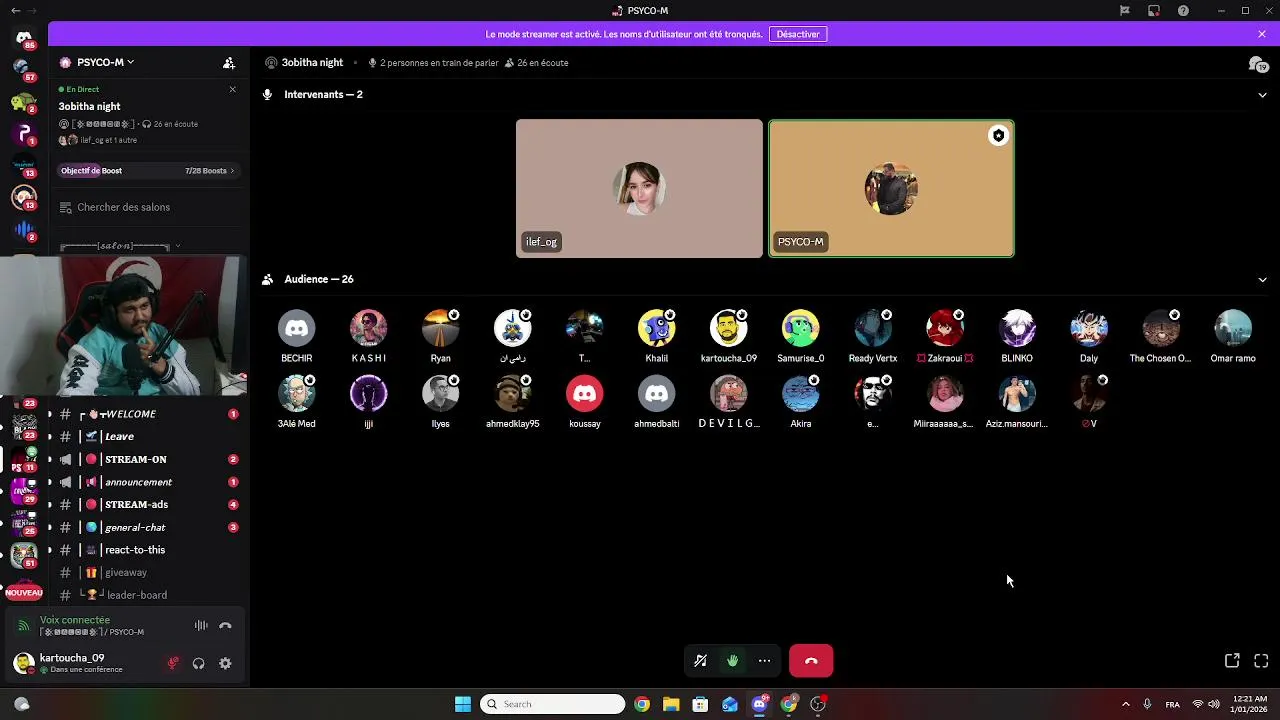Open the stage chat icon top right
This screenshot has width=1280, height=720.
(x=1258, y=64)
